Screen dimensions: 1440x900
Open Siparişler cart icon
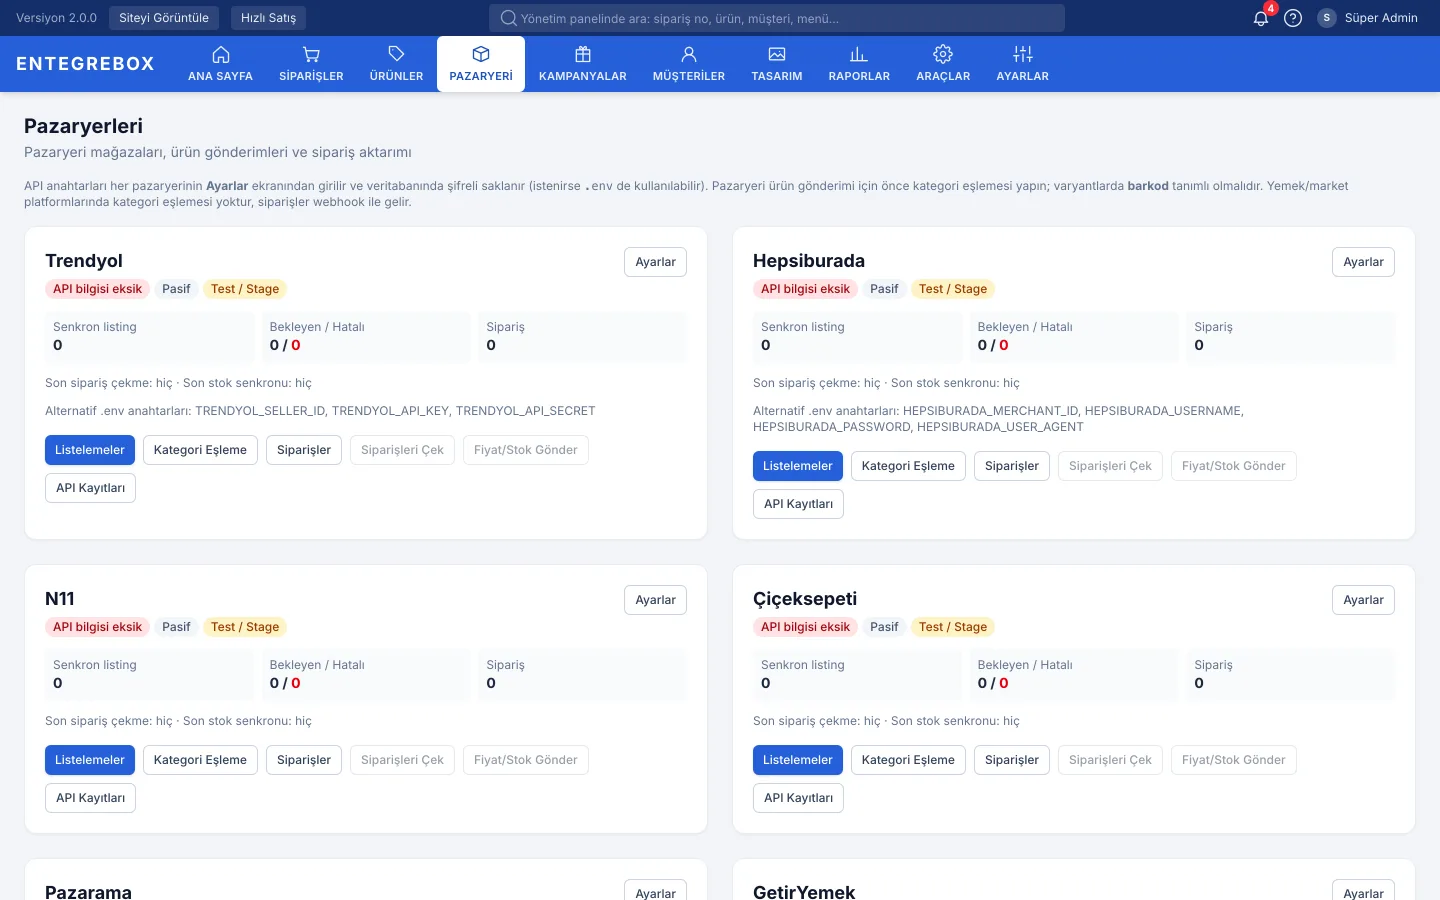pos(311,54)
